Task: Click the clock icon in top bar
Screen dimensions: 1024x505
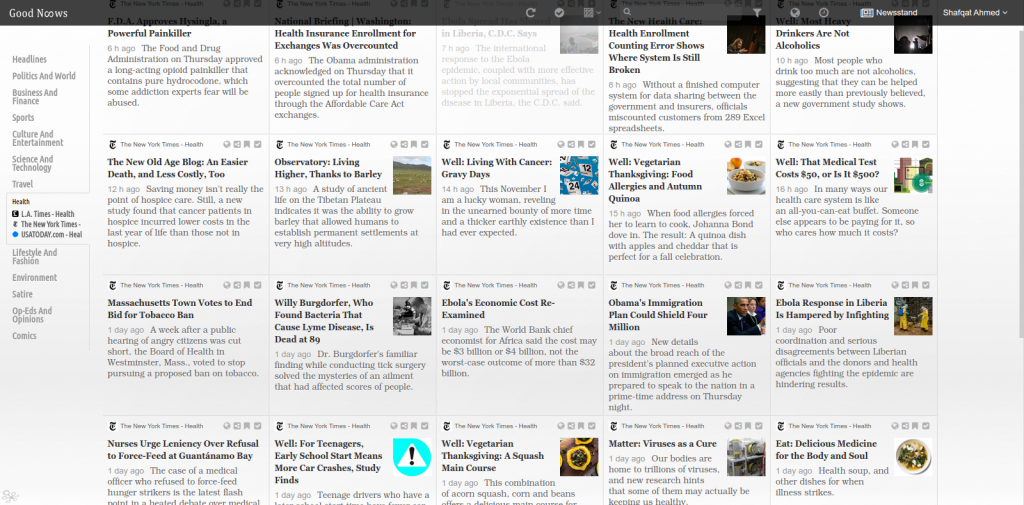Action: tap(824, 12)
